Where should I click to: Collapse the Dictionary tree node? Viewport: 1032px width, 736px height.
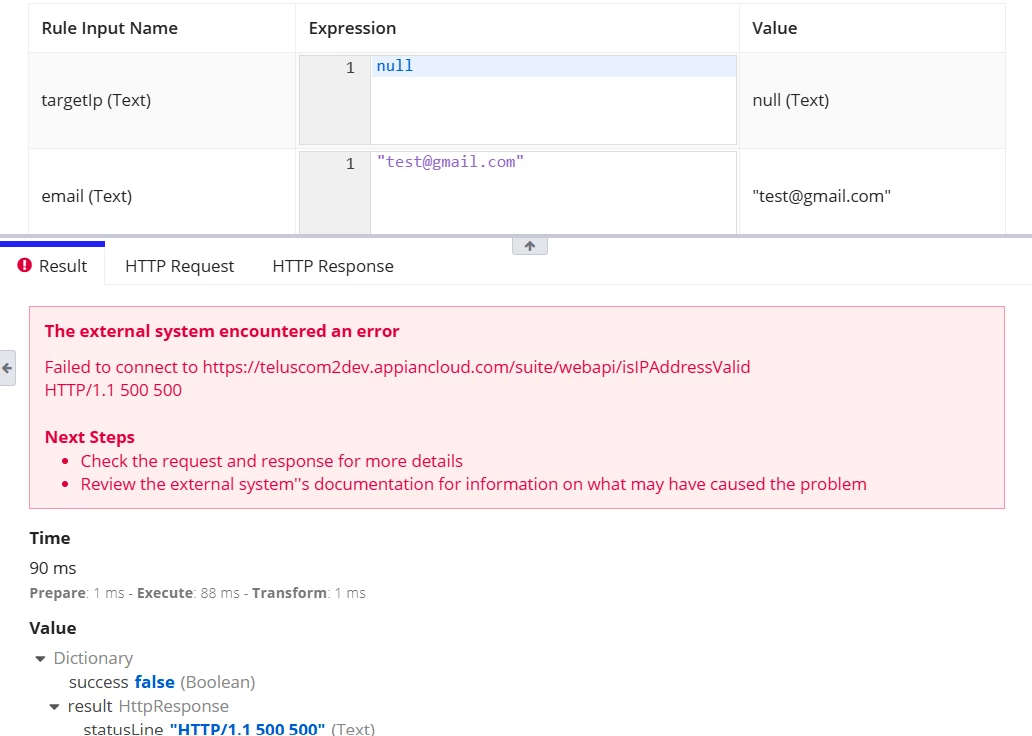[40, 658]
